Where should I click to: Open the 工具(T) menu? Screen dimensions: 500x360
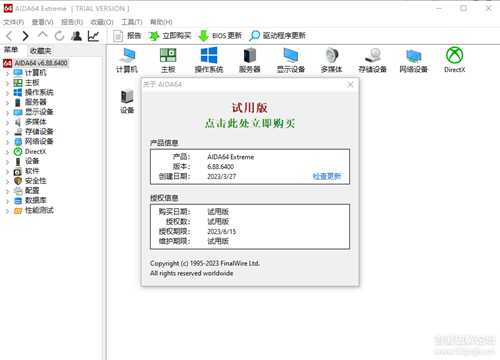(x=132, y=22)
